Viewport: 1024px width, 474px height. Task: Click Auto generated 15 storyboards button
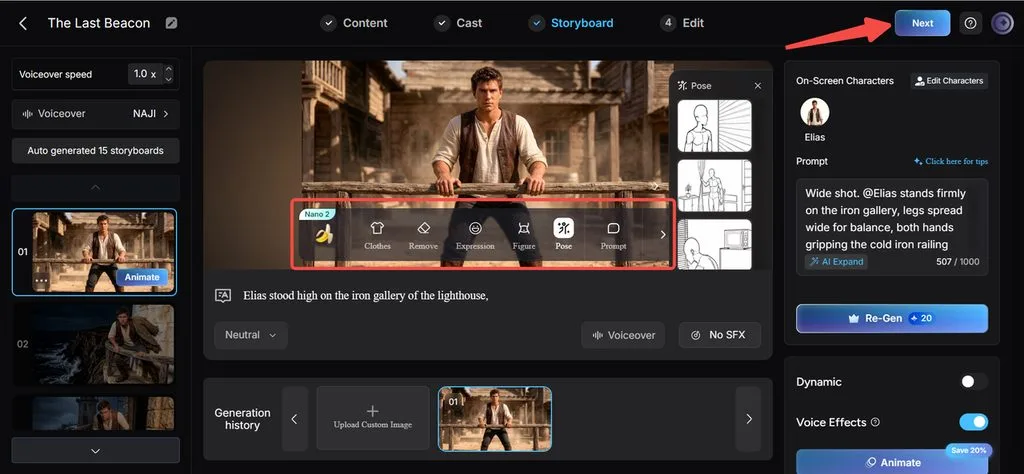point(95,151)
